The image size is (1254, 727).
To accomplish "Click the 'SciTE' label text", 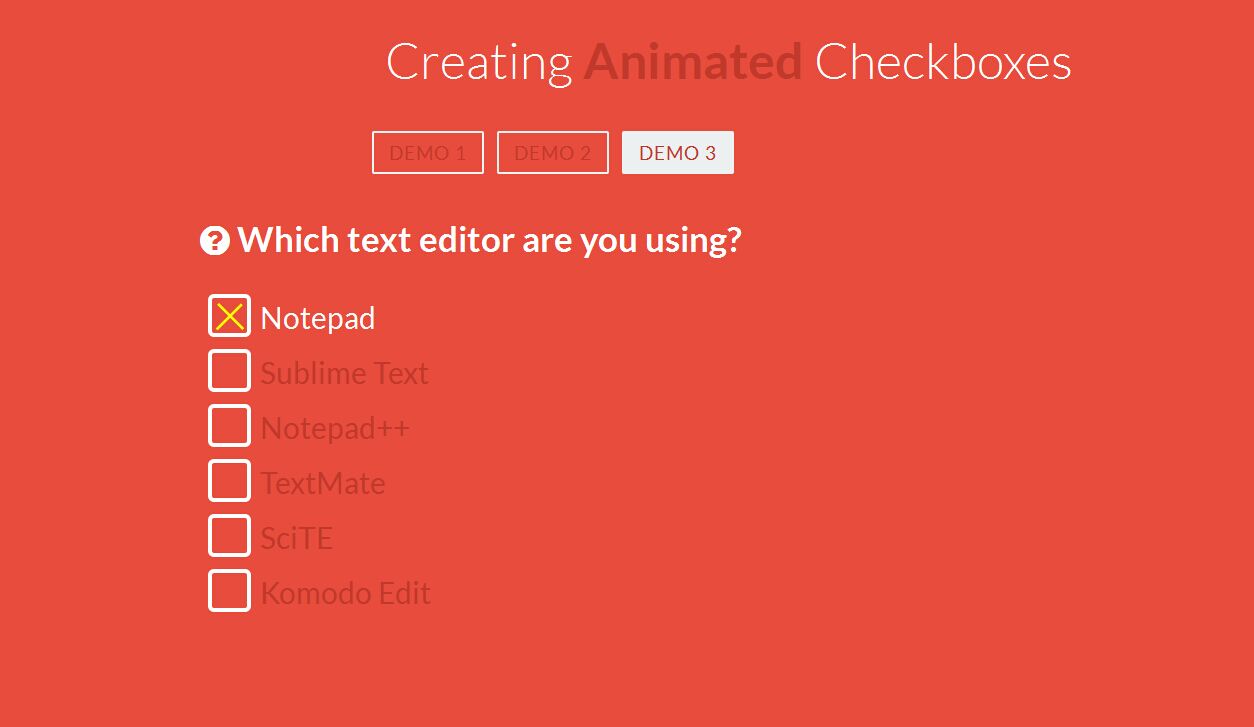I will point(296,538).
